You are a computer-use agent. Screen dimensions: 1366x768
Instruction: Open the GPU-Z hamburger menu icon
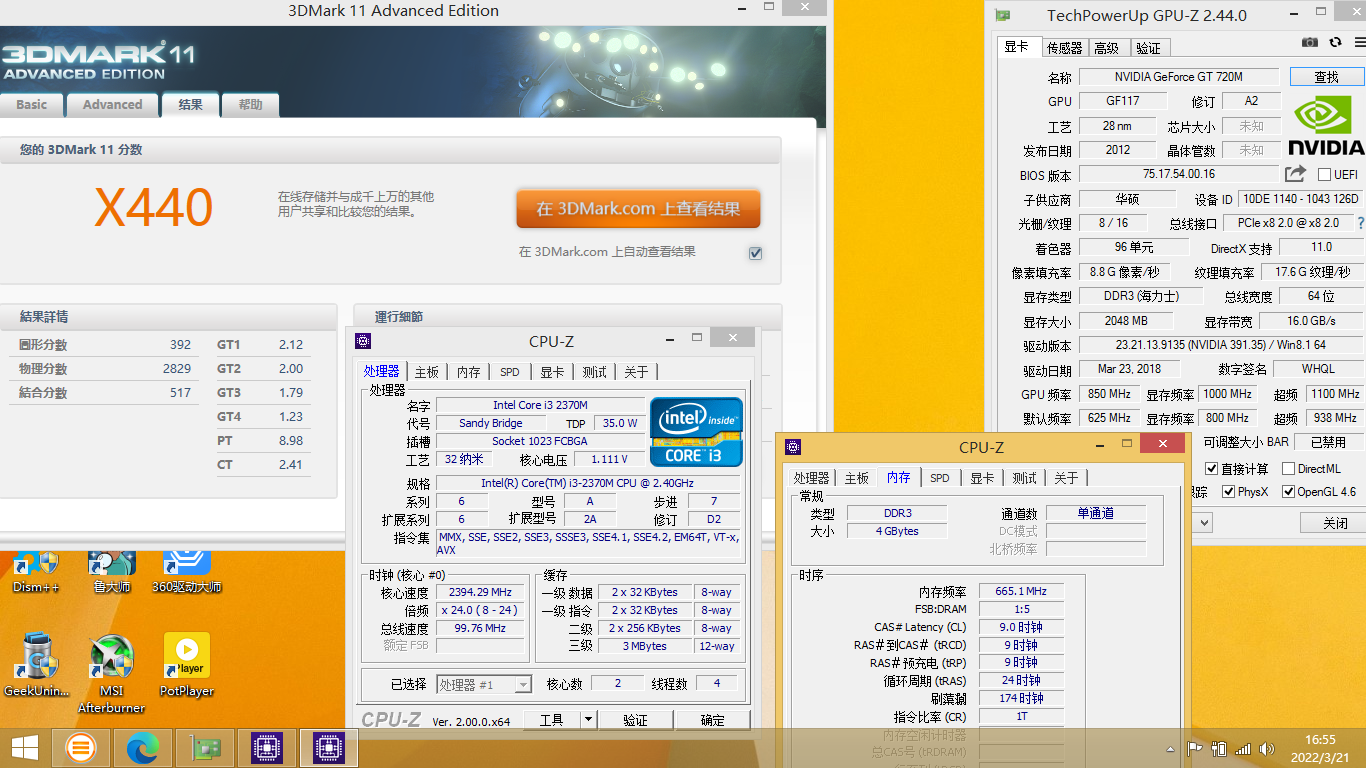click(1358, 42)
